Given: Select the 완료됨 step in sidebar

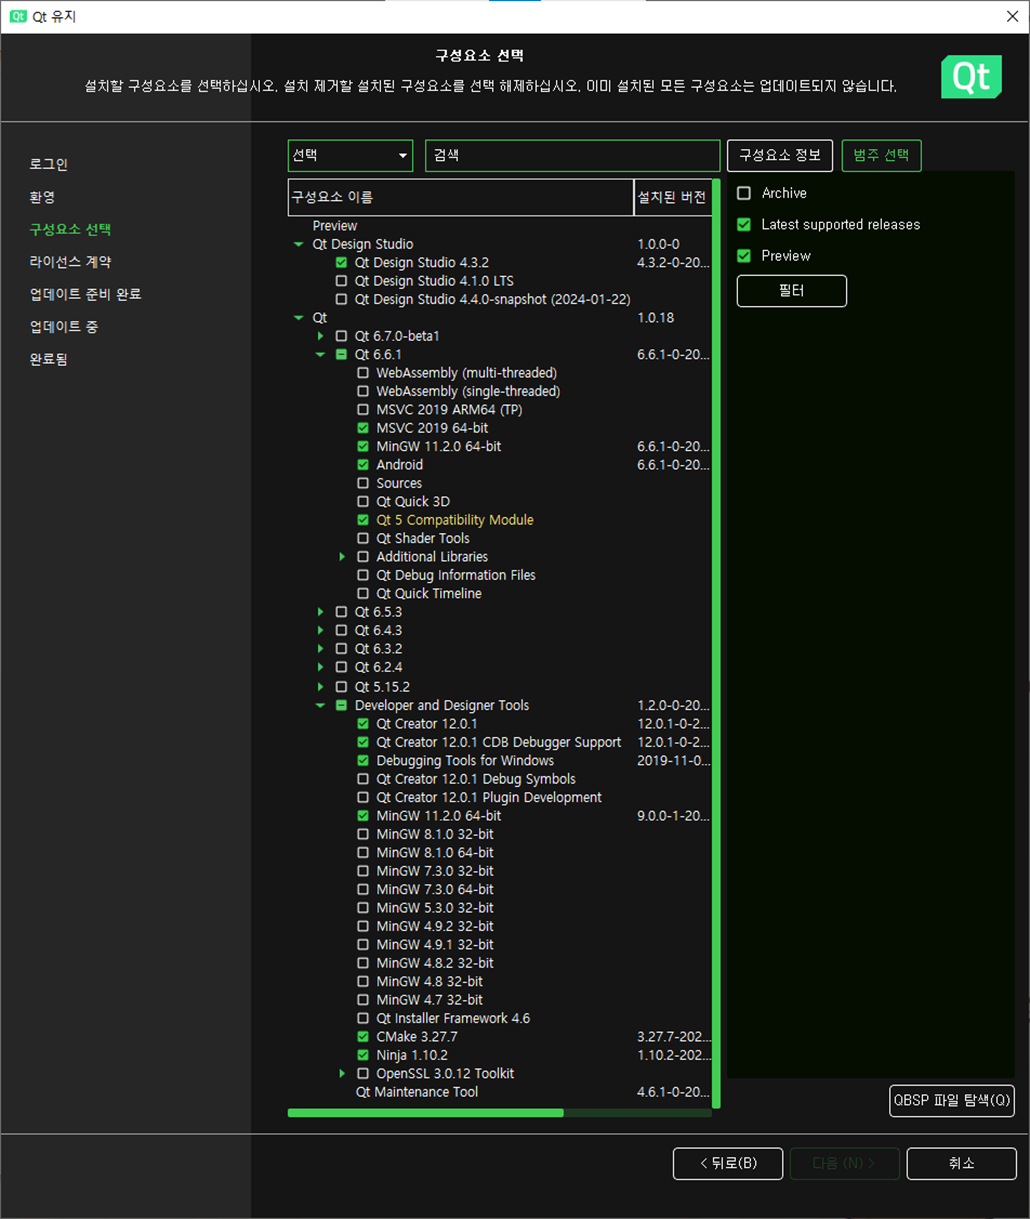Looking at the screenshot, I should point(48,359).
